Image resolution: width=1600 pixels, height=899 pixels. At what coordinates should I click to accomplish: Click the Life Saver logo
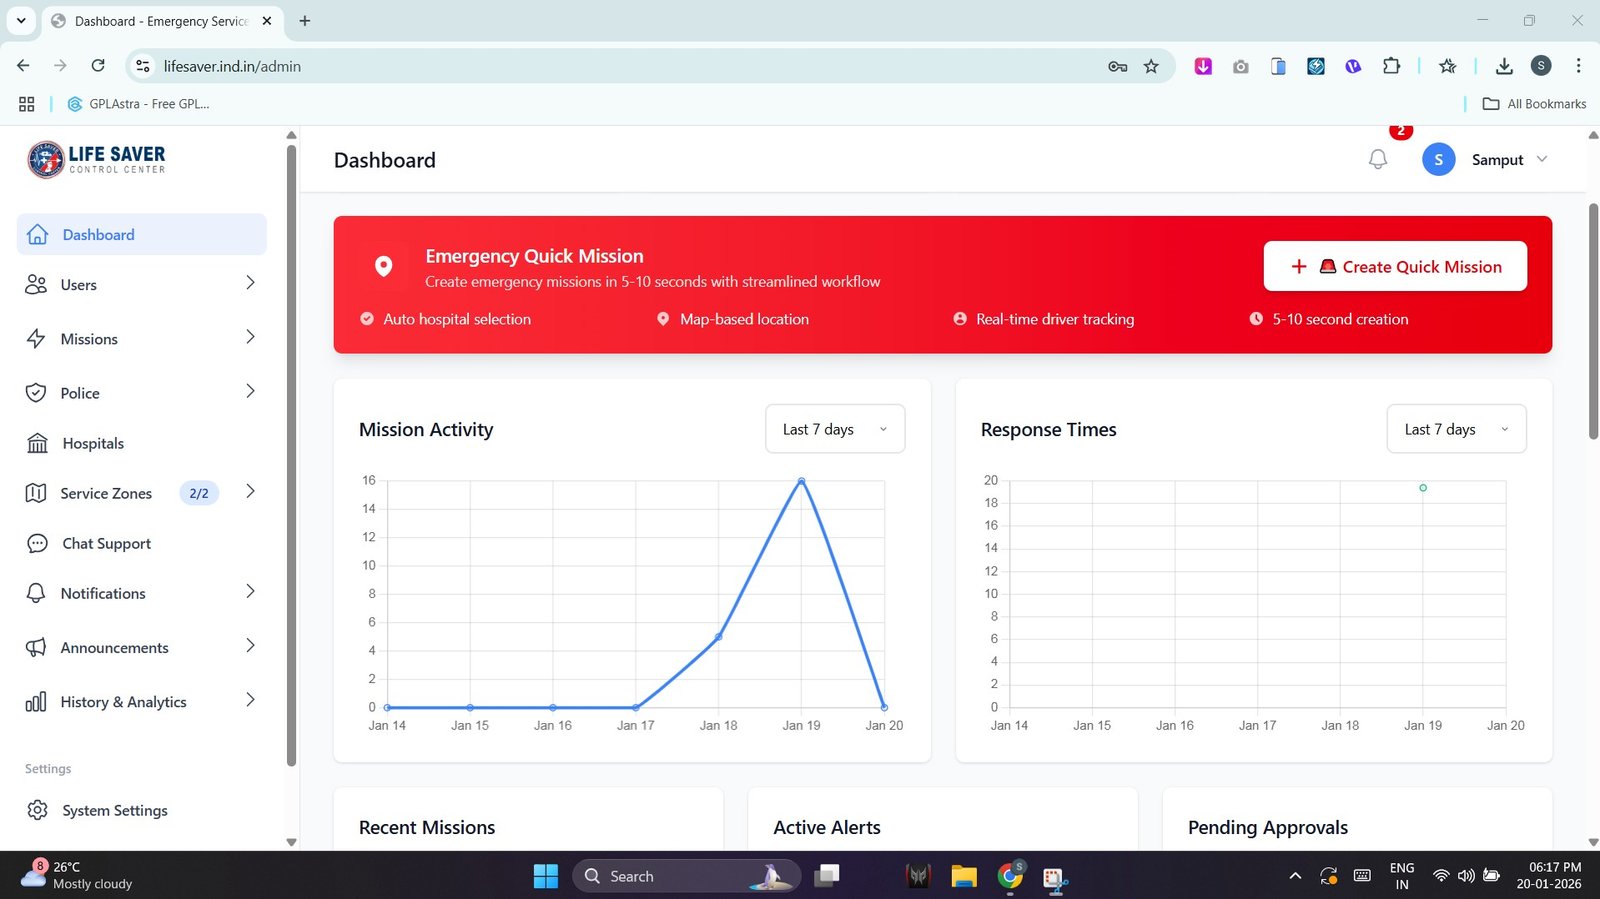(x=97, y=159)
